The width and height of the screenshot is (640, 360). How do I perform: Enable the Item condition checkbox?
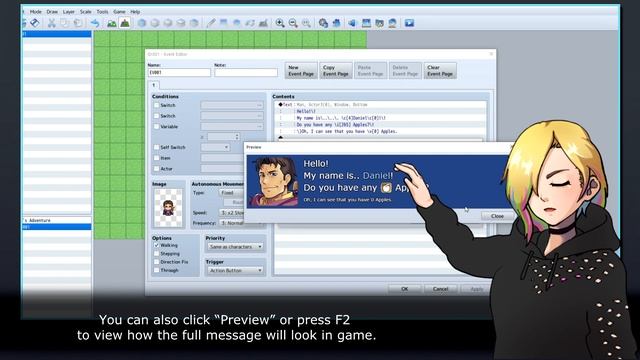point(156,158)
